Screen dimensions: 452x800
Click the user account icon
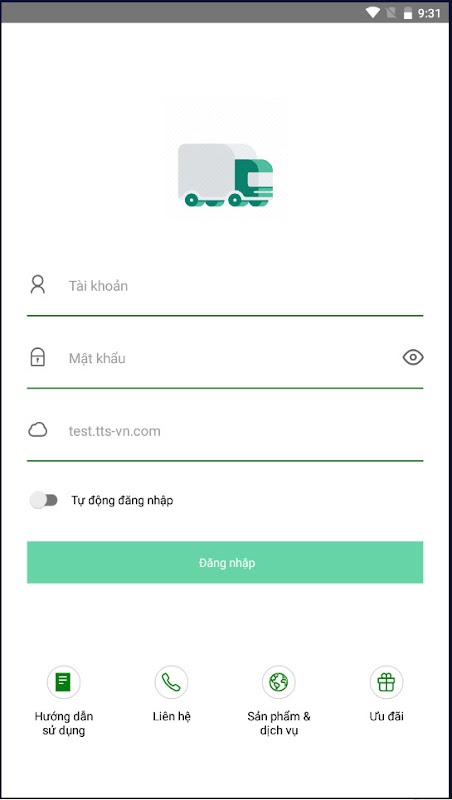point(37,285)
